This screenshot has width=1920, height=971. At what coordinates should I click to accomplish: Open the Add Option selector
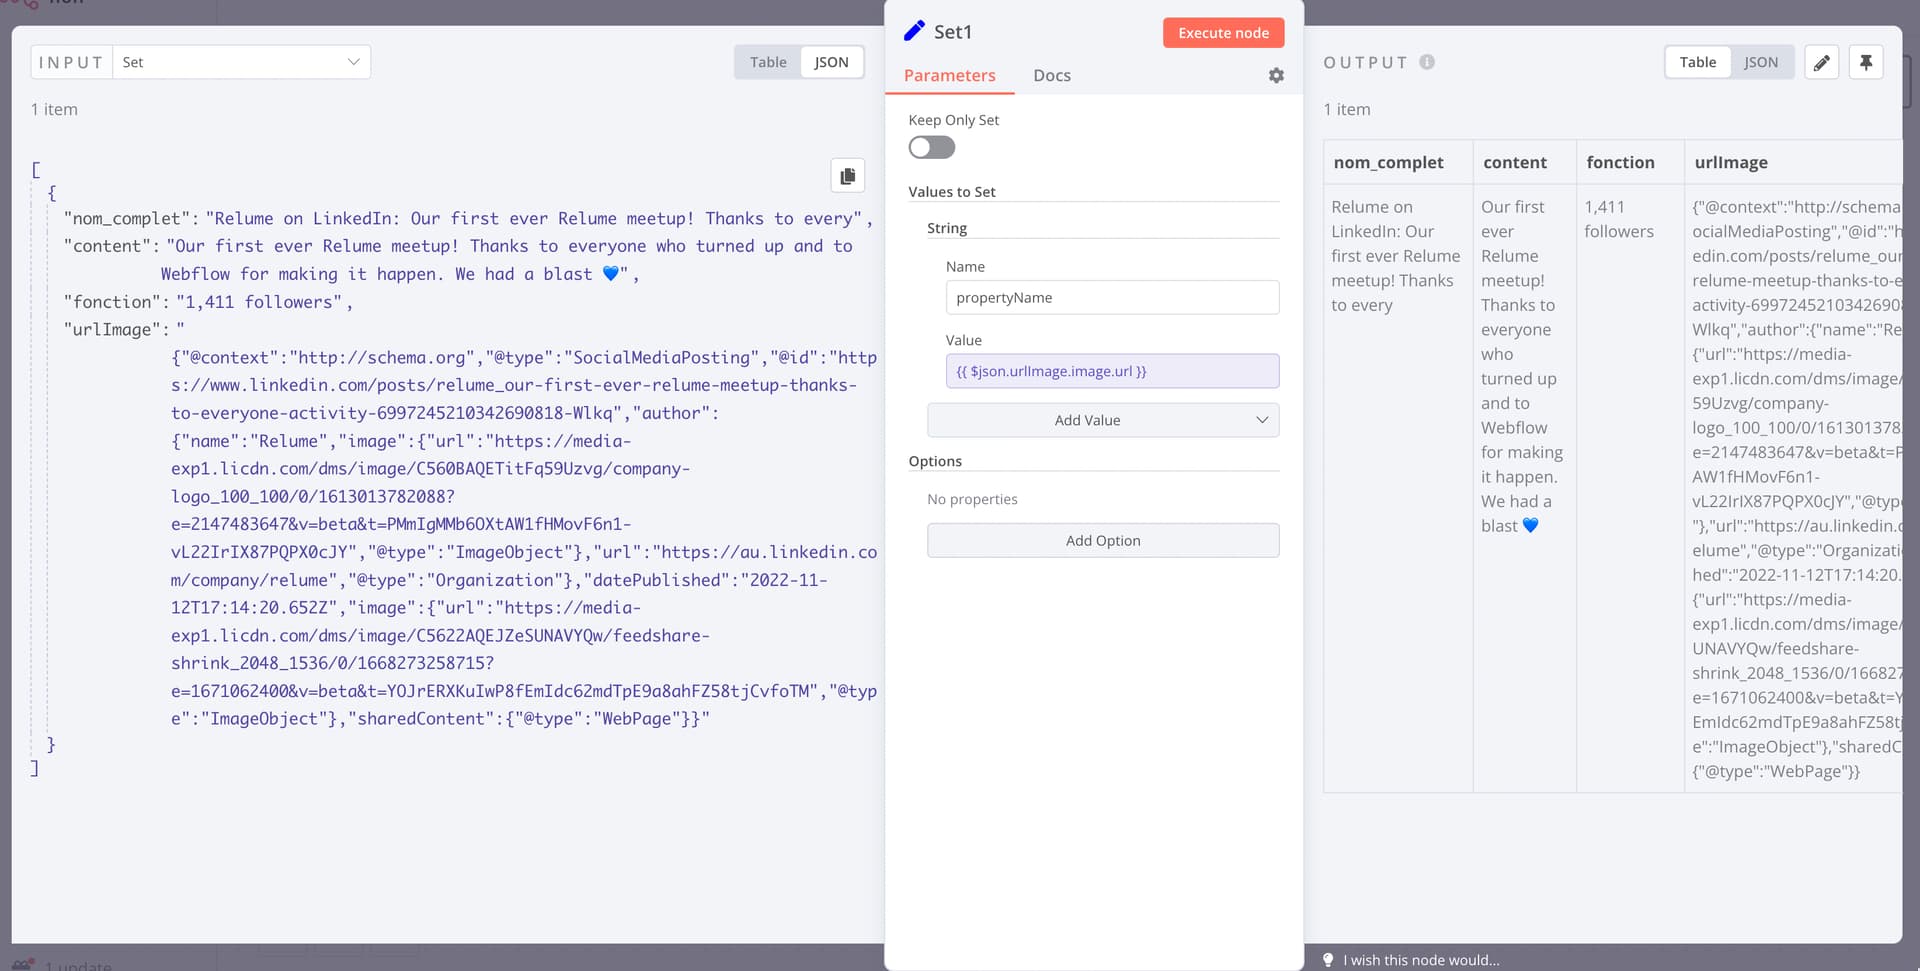[x=1102, y=541]
